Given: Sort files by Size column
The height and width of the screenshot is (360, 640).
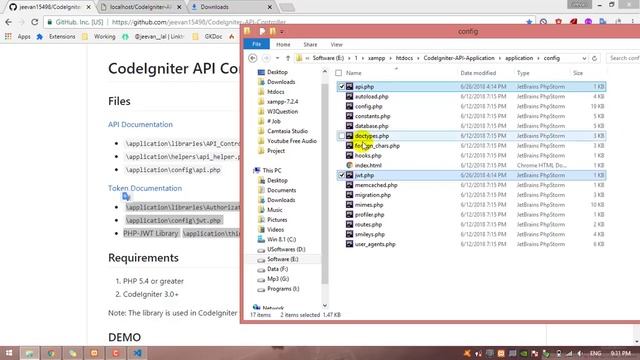Looking at the screenshot, I should 578,73.
